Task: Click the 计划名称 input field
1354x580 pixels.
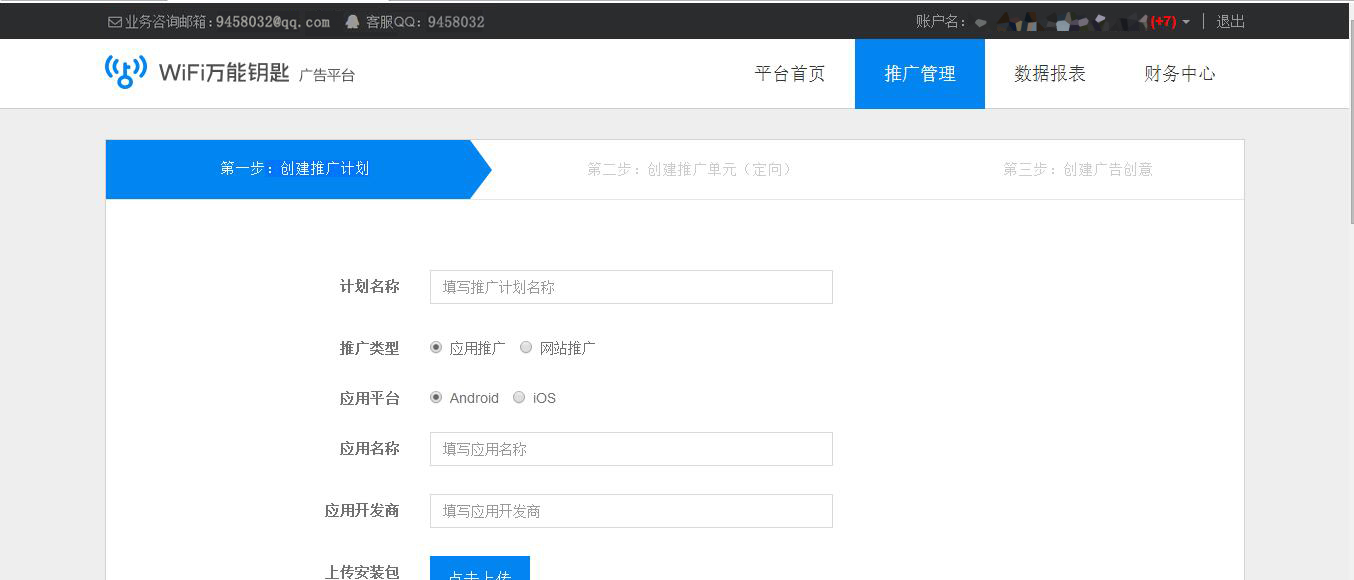Action: coord(630,287)
